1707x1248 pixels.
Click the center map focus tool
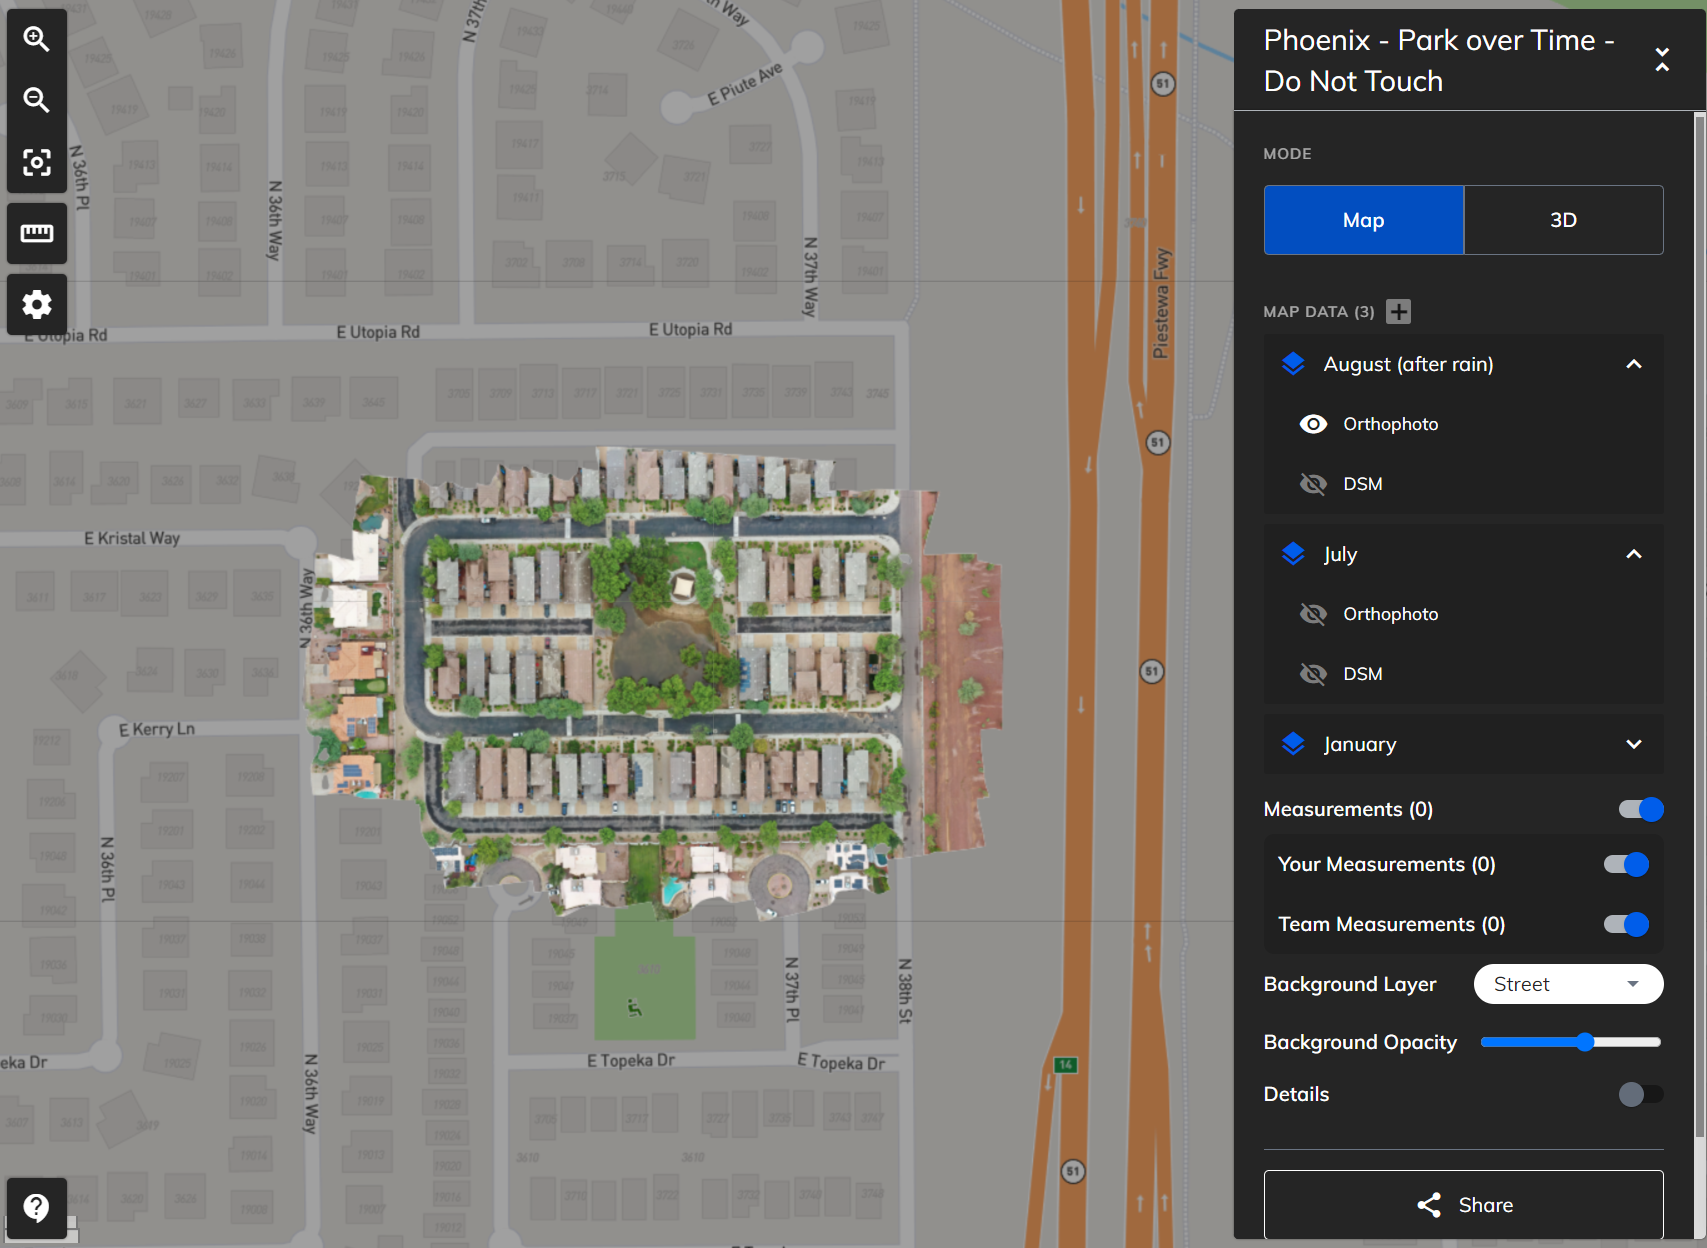coord(37,163)
